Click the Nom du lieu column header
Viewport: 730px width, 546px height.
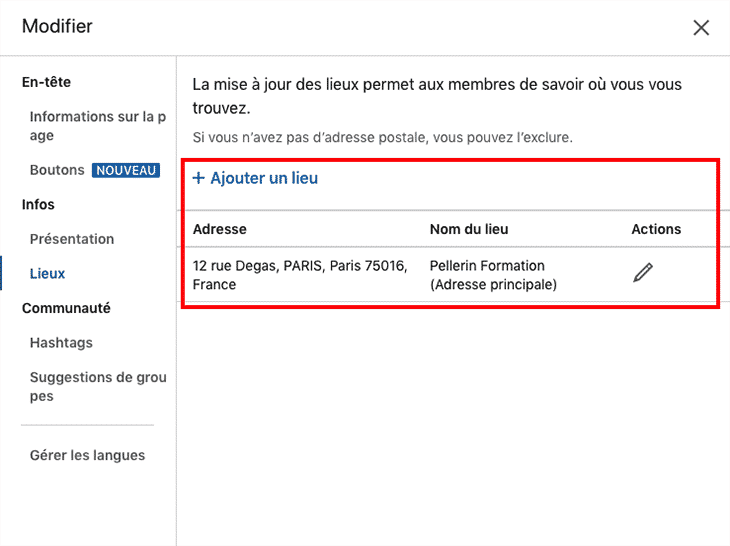pos(469,229)
